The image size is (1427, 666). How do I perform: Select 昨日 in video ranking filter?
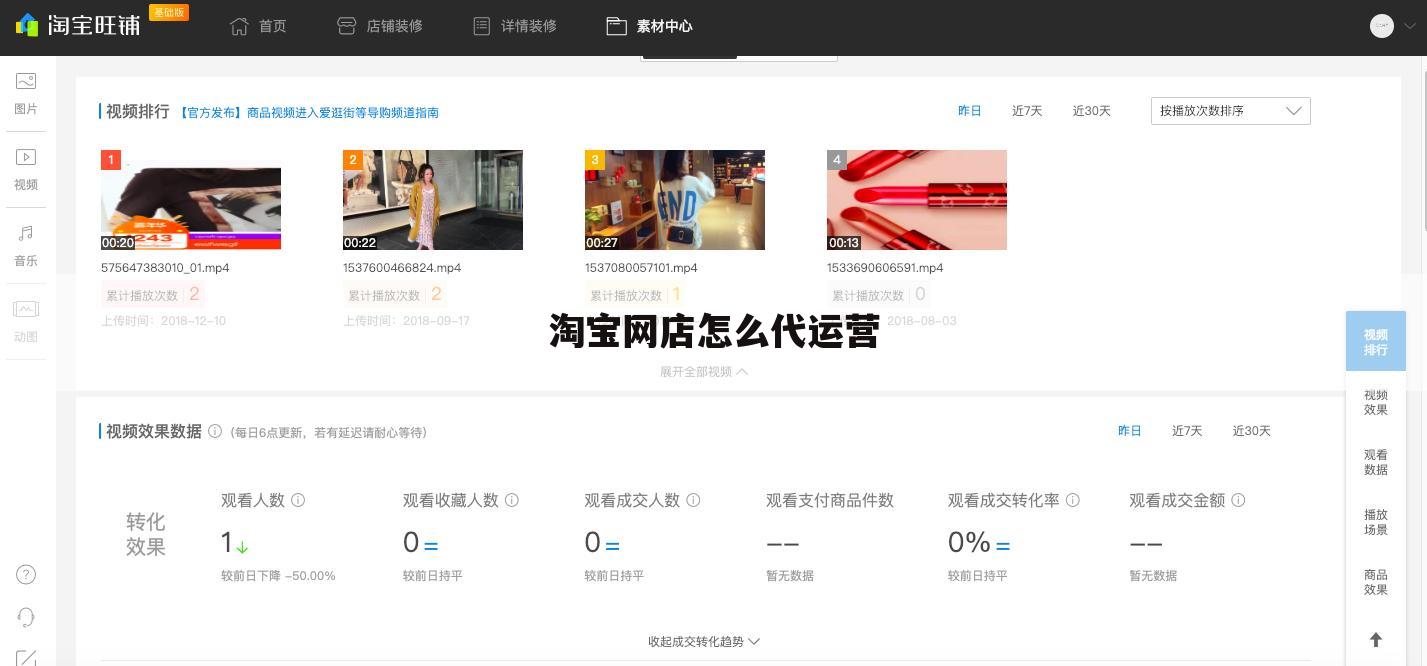point(969,111)
